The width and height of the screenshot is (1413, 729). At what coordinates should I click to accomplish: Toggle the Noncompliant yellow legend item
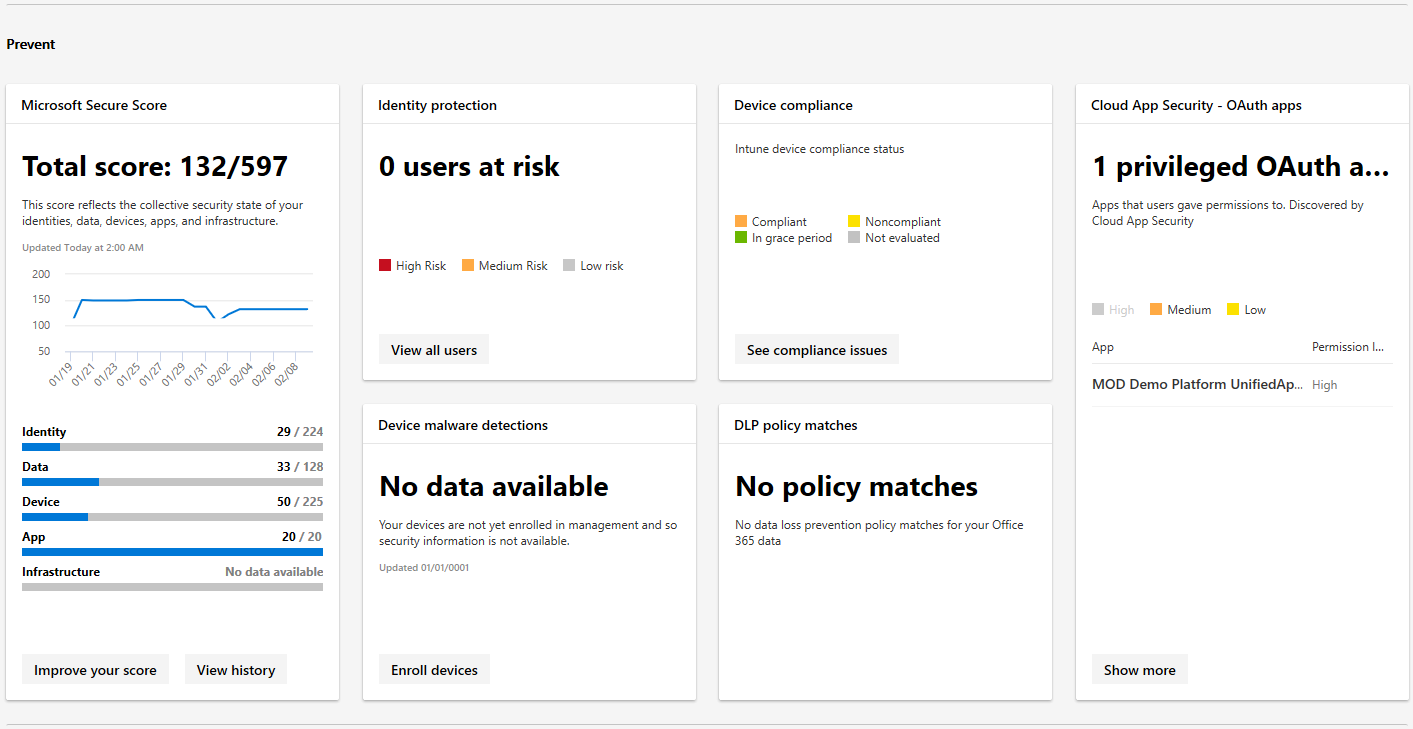click(894, 222)
